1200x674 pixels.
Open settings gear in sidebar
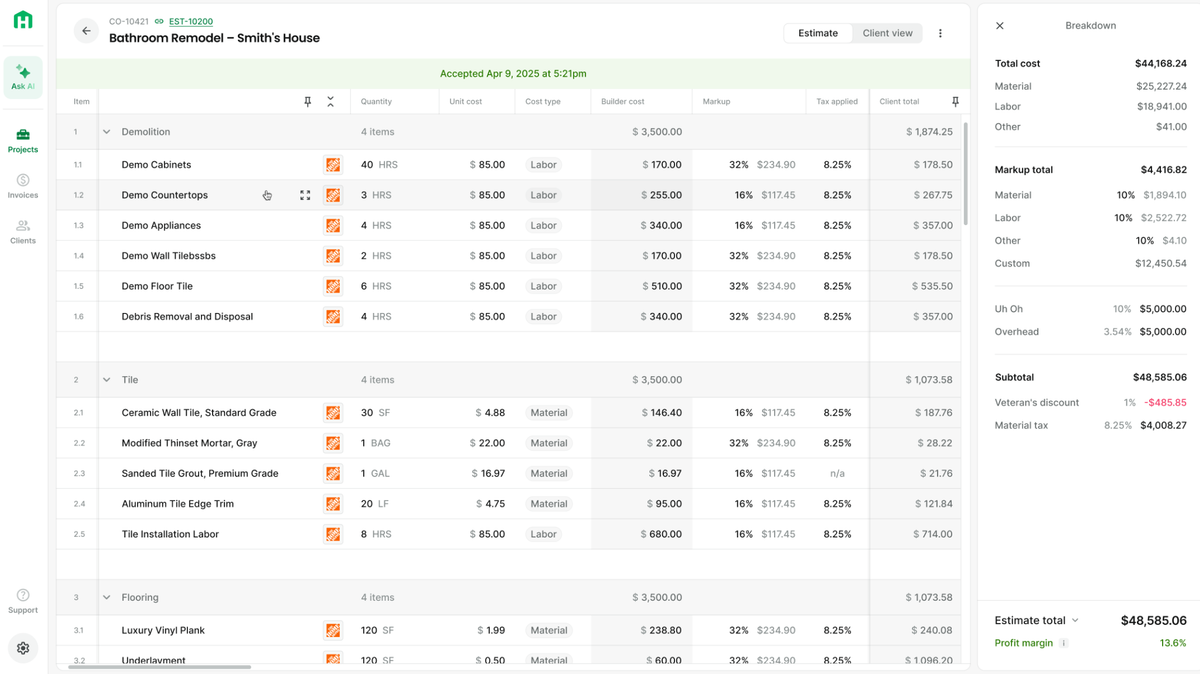(x=23, y=648)
